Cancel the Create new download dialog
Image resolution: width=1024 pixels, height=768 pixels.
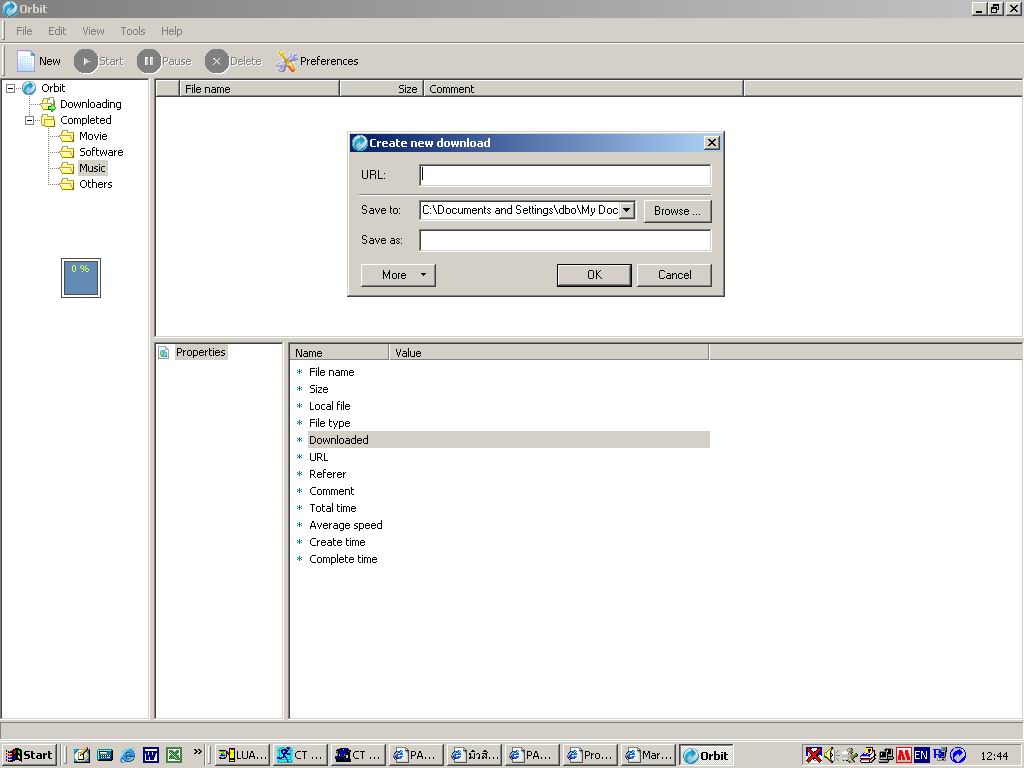pos(674,275)
